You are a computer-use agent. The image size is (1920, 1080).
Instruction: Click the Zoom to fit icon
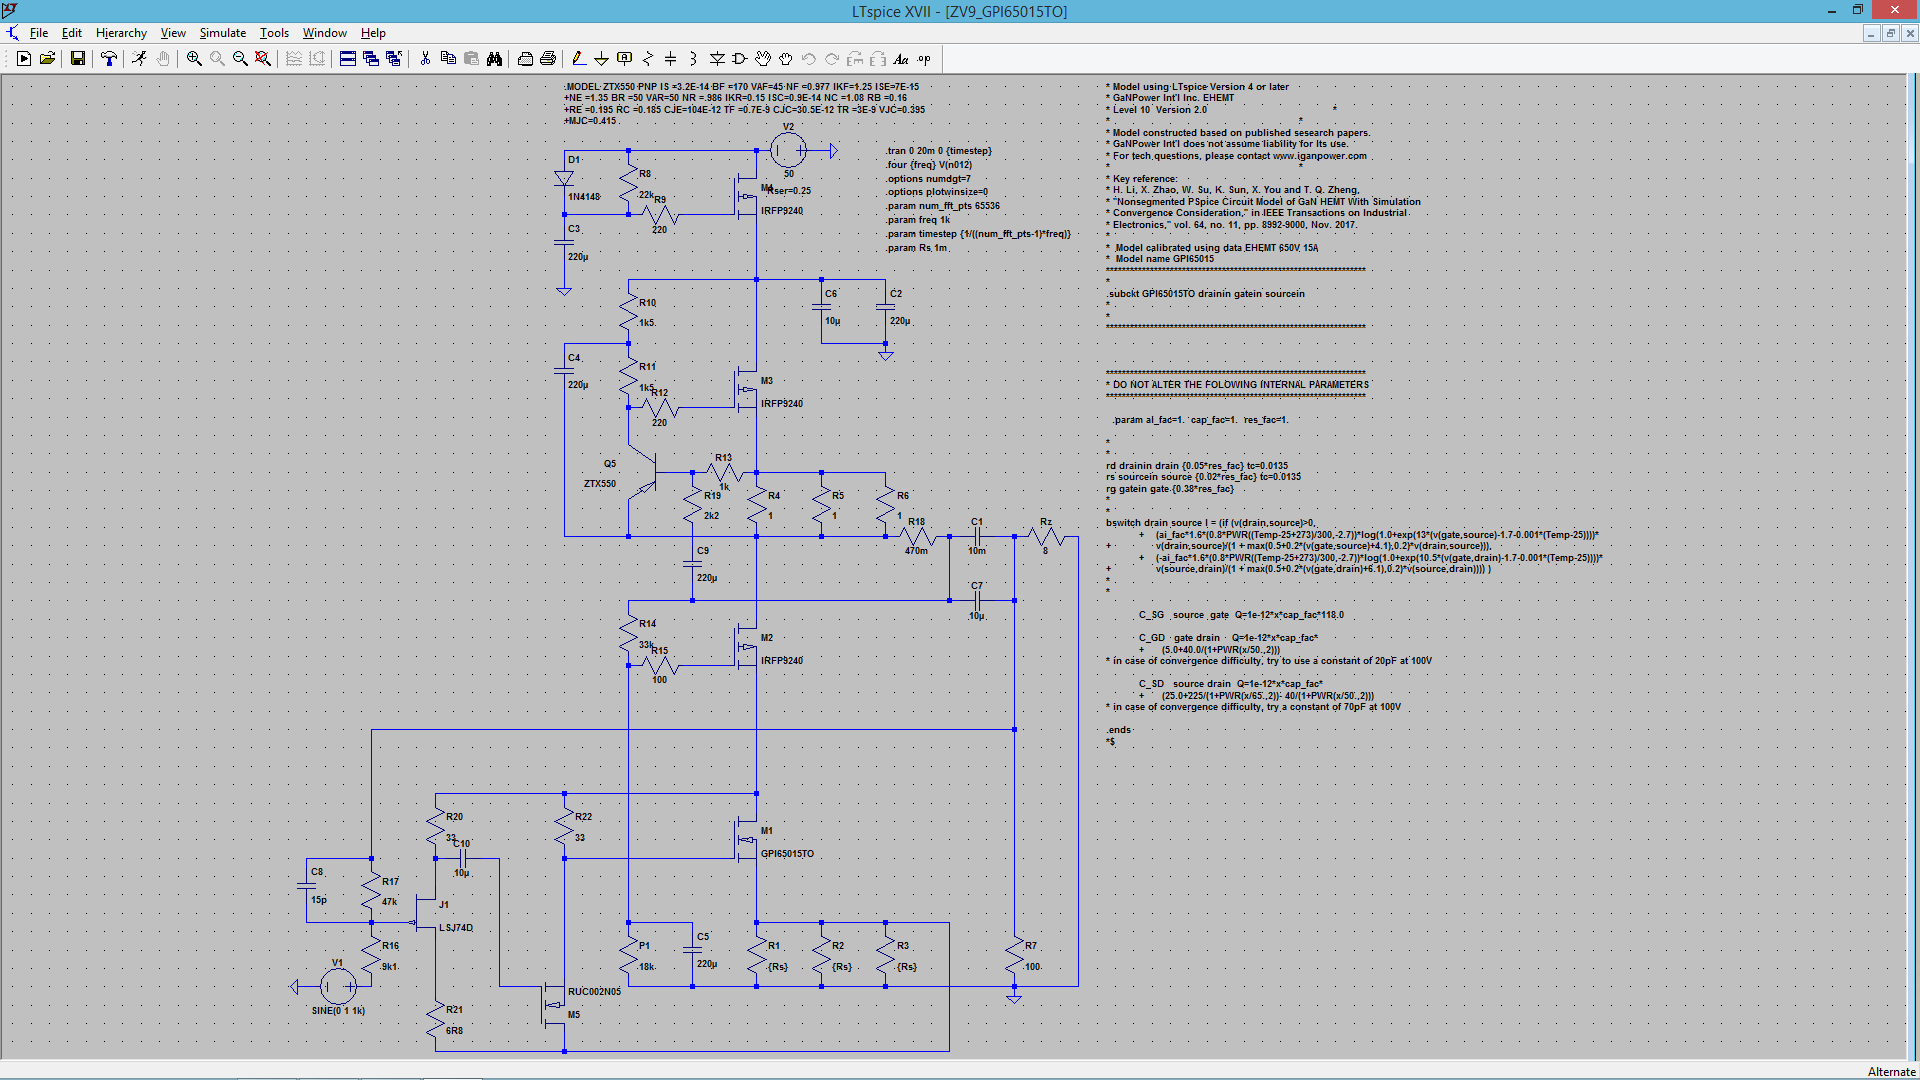click(x=263, y=59)
